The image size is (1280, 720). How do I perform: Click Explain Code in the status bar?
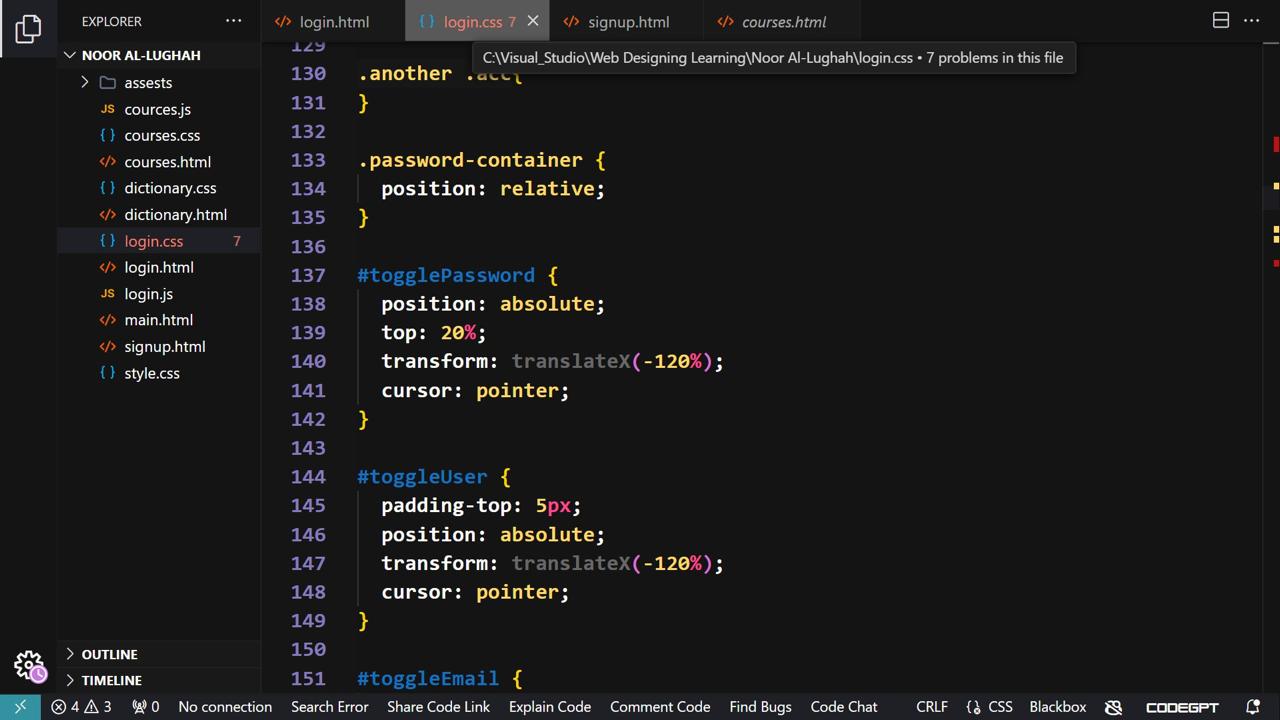[550, 706]
